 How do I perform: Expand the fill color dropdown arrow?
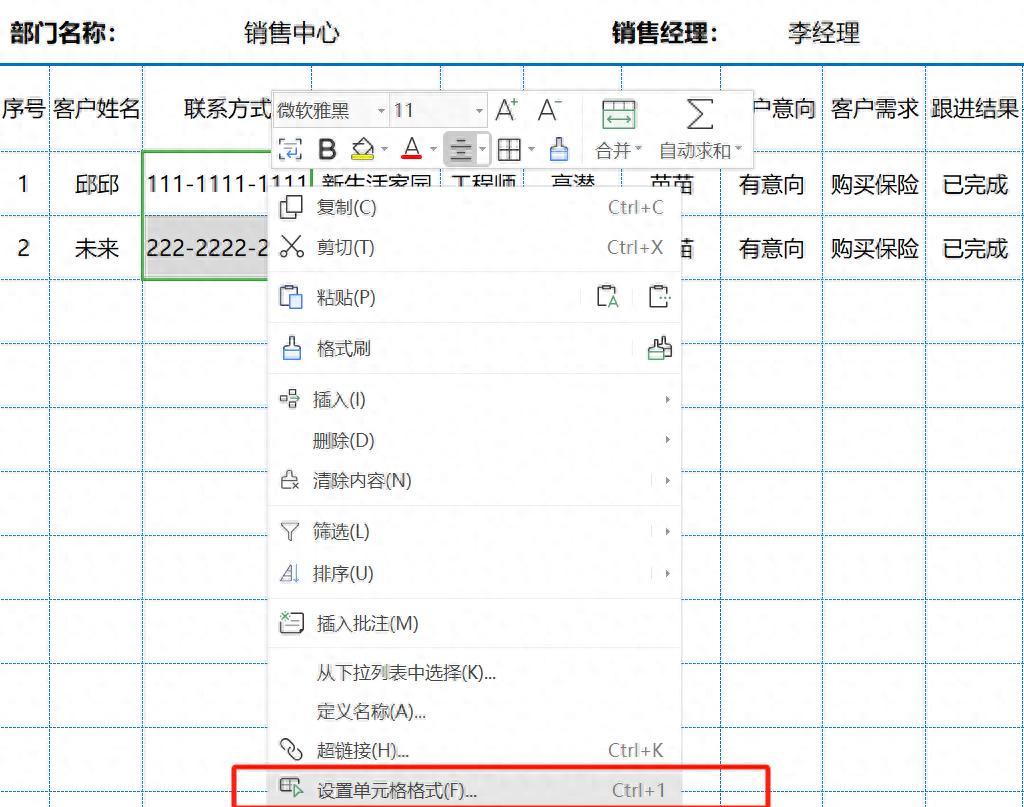(x=384, y=150)
